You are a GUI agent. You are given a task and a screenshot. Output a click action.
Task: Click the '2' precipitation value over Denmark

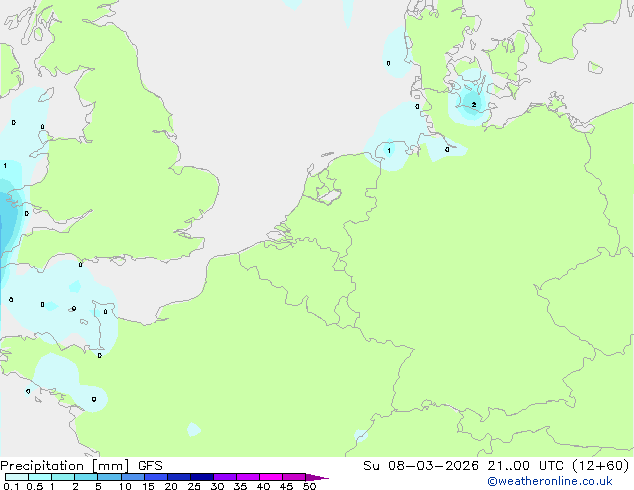pos(474,105)
